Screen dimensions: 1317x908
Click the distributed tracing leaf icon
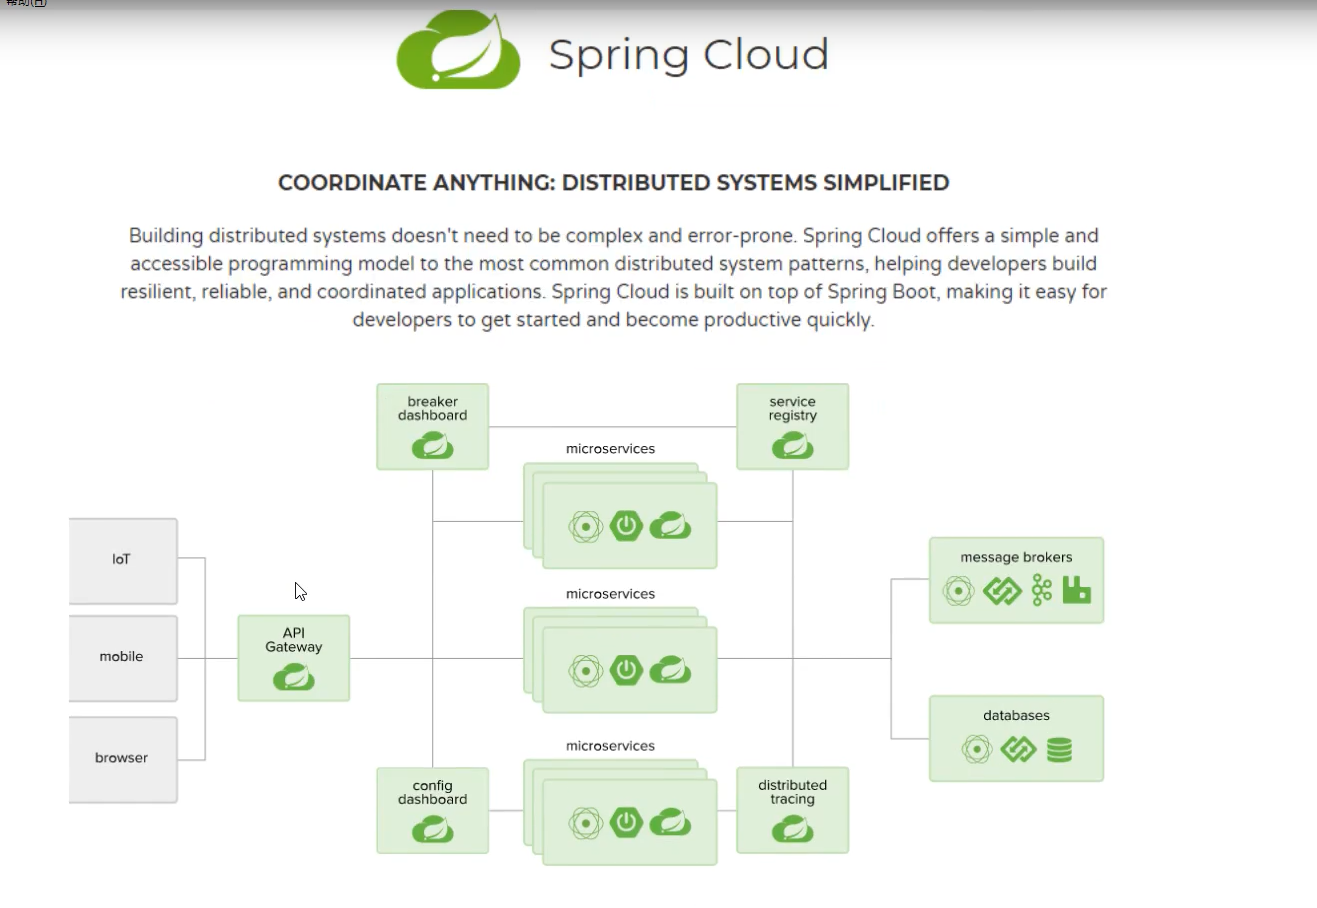point(792,829)
